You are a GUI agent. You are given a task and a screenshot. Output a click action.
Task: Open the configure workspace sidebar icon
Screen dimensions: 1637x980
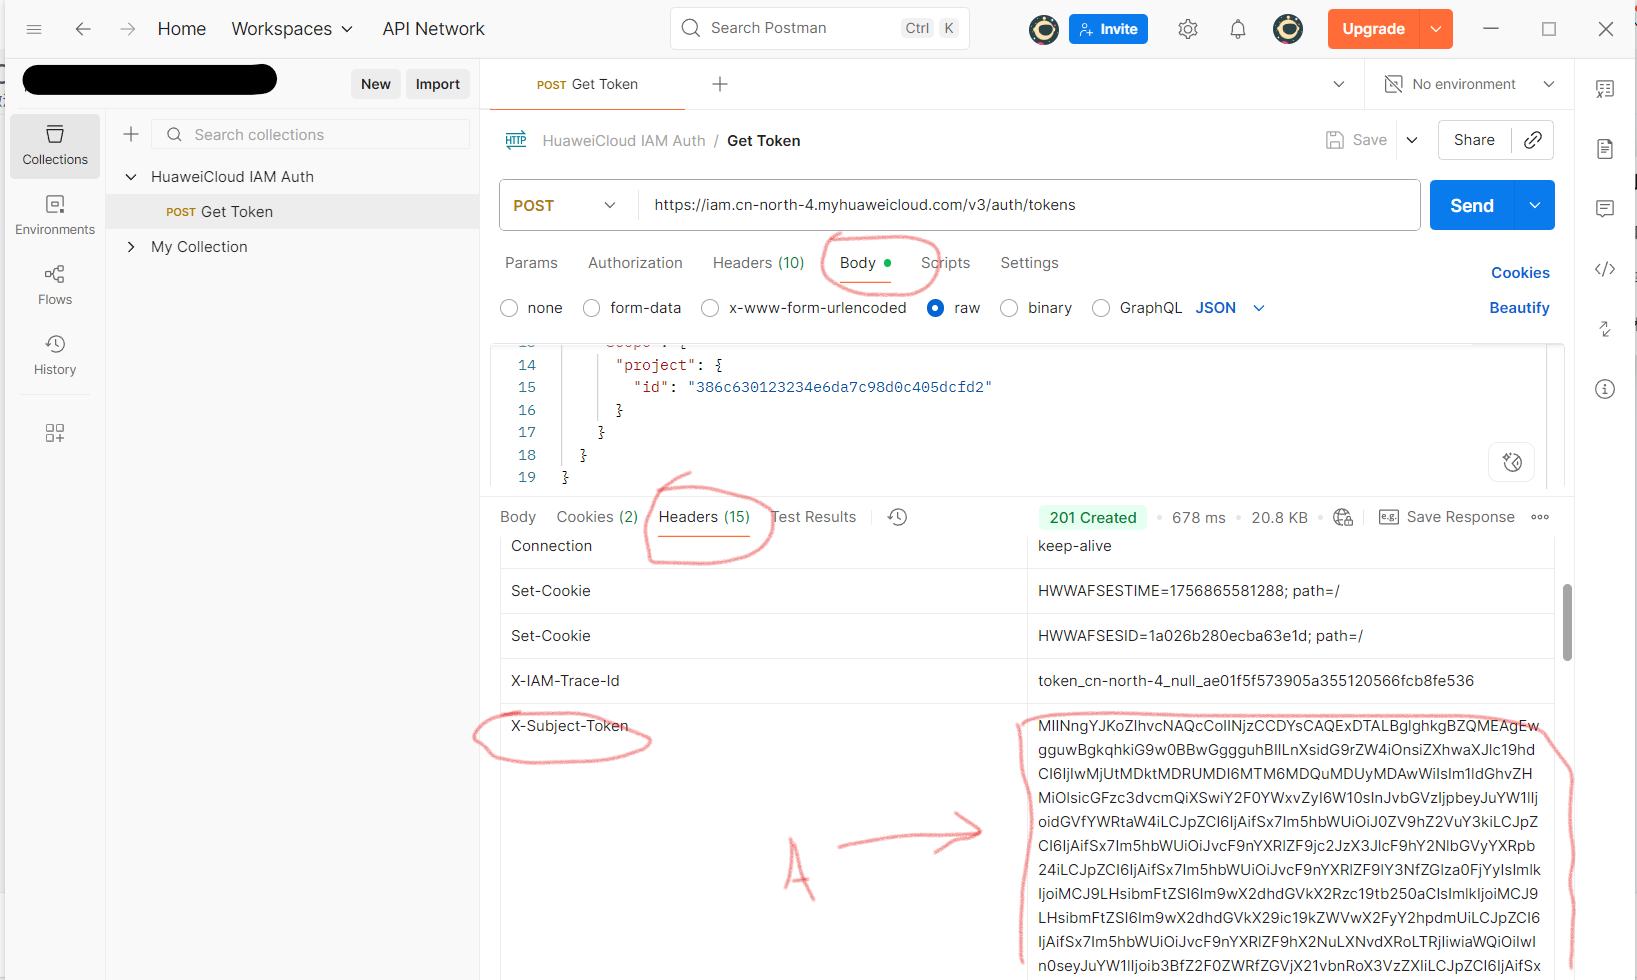(x=55, y=433)
